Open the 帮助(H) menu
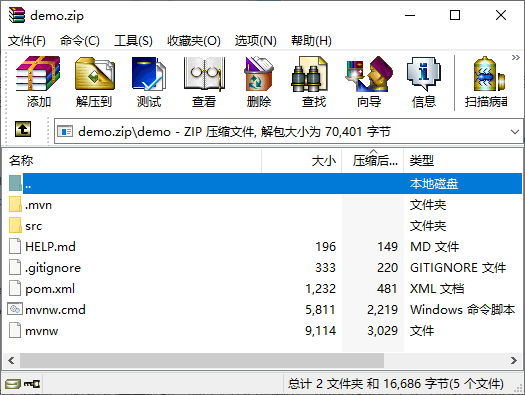 click(311, 41)
